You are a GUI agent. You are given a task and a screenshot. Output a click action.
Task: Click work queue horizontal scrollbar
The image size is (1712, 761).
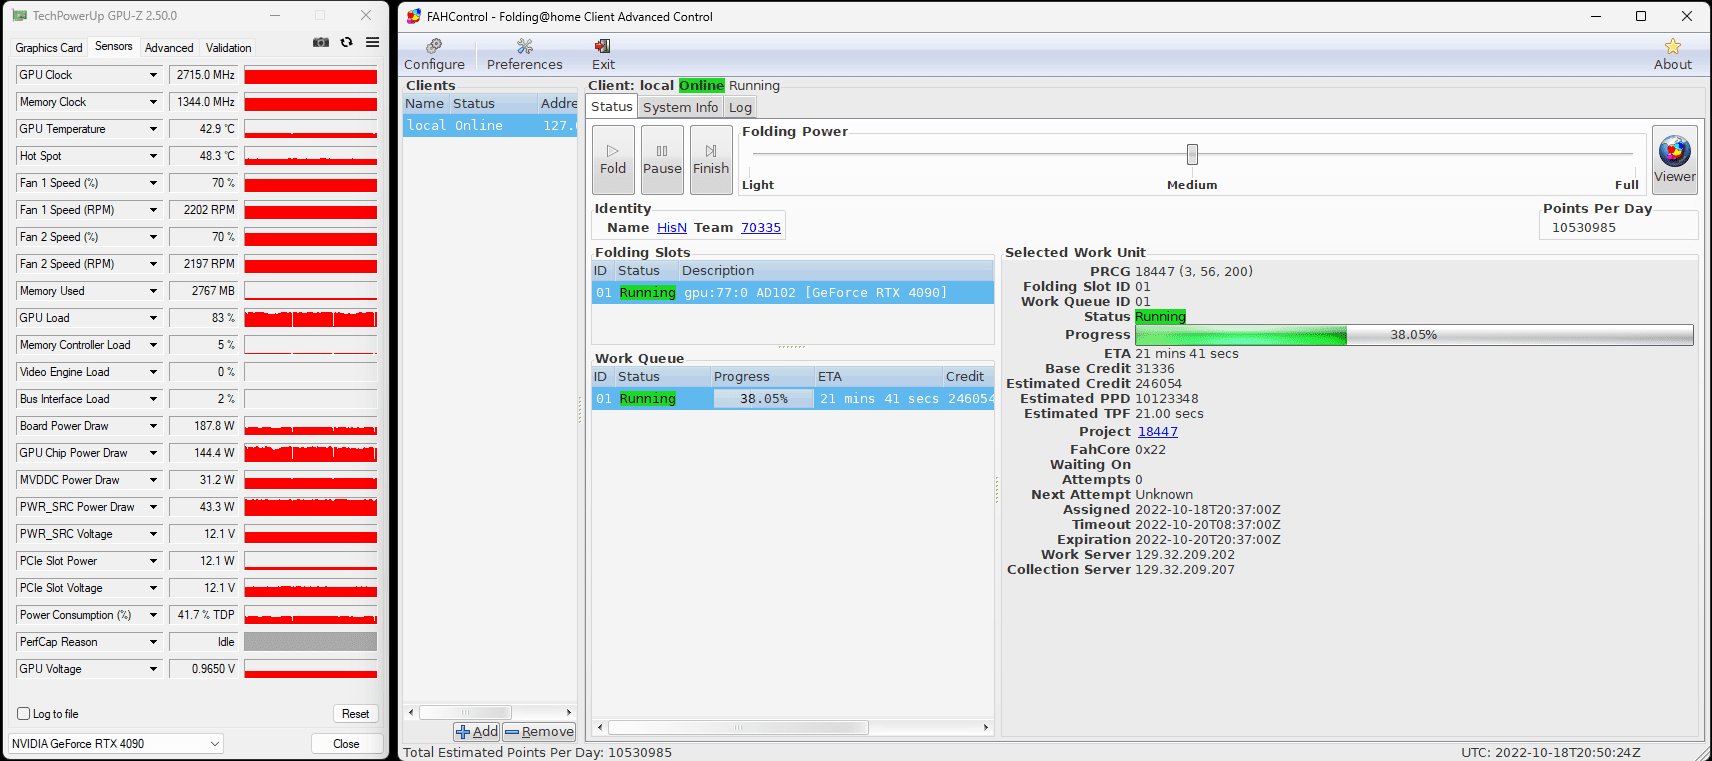pyautogui.click(x=793, y=727)
